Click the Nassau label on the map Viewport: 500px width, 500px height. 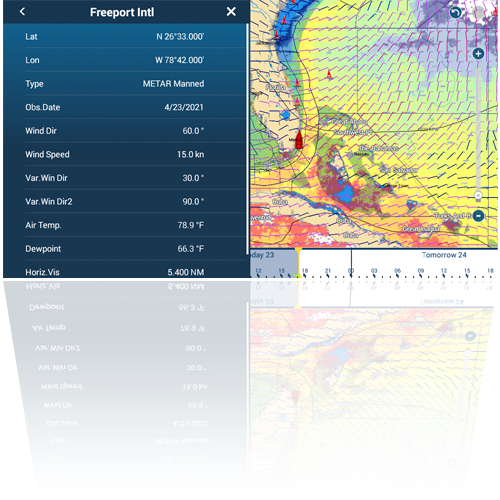coord(361,154)
